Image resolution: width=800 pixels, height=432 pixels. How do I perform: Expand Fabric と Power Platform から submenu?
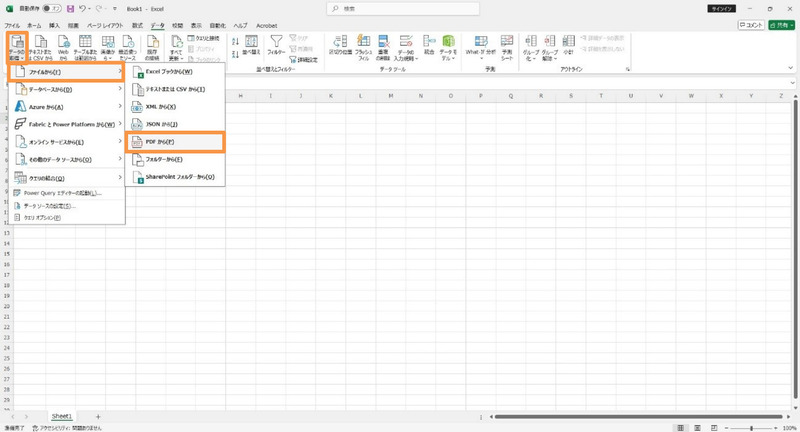pos(66,124)
